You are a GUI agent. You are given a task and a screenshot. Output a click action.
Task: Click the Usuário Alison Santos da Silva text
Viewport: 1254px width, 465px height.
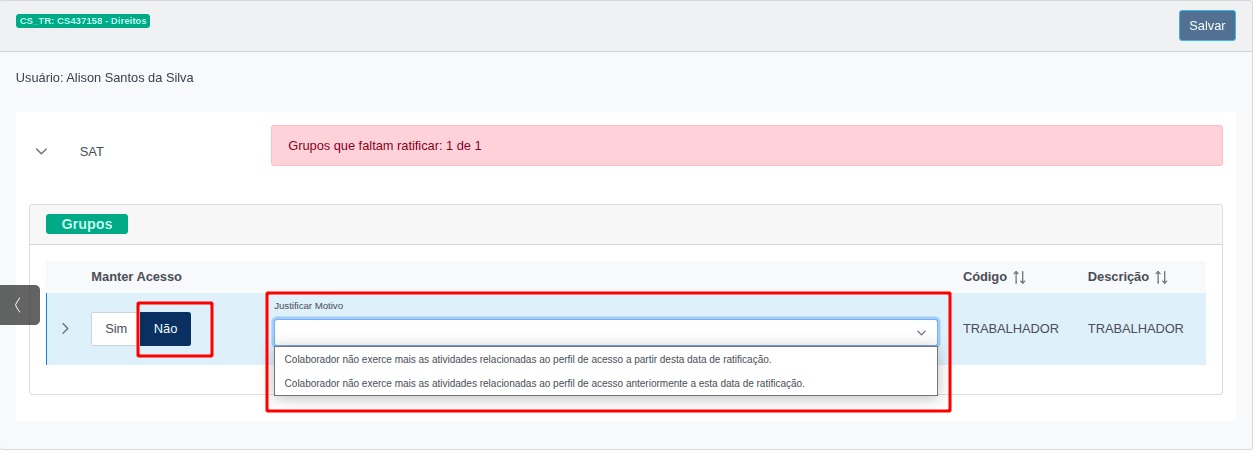[x=105, y=77]
